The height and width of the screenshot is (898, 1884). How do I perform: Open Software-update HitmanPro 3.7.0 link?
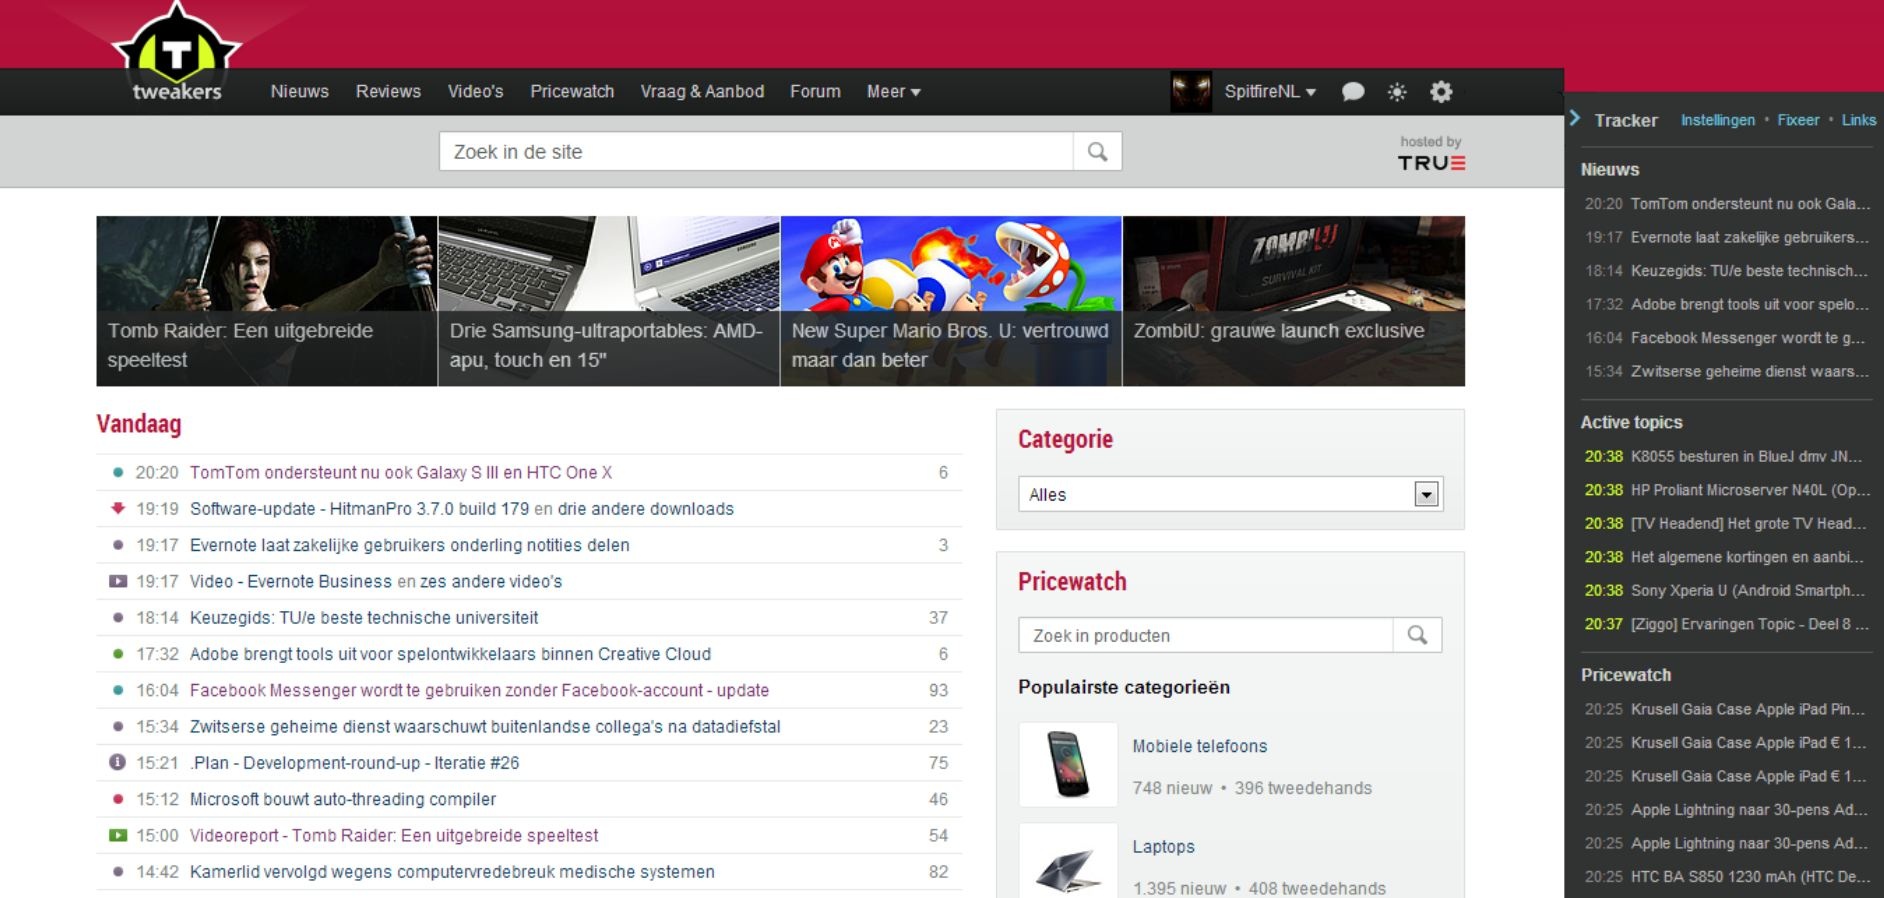point(359,508)
